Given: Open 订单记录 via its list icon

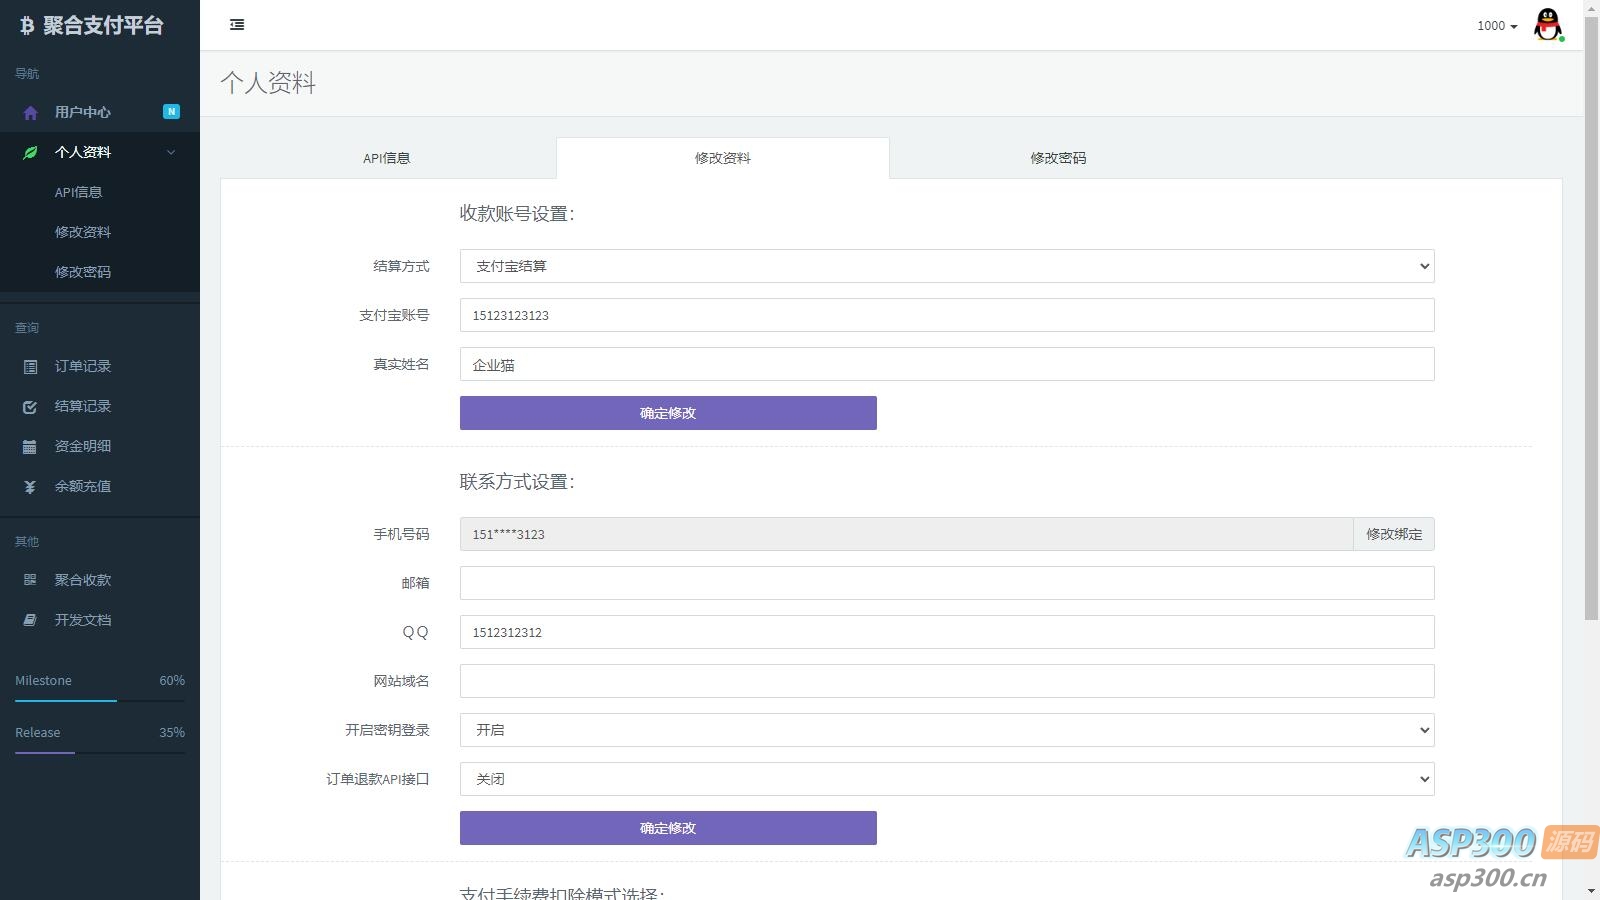Looking at the screenshot, I should [30, 367].
